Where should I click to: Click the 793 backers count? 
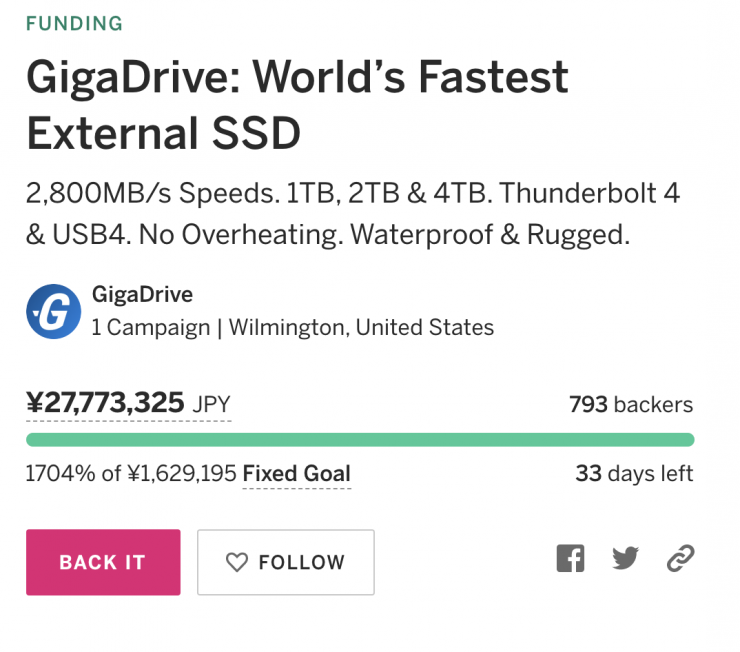630,404
